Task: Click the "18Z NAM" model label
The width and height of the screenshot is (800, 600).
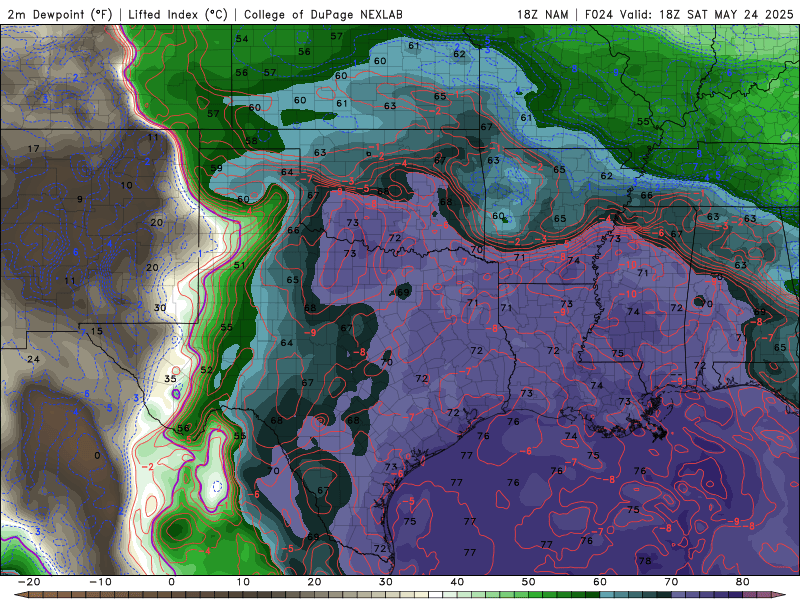Action: 542,14
